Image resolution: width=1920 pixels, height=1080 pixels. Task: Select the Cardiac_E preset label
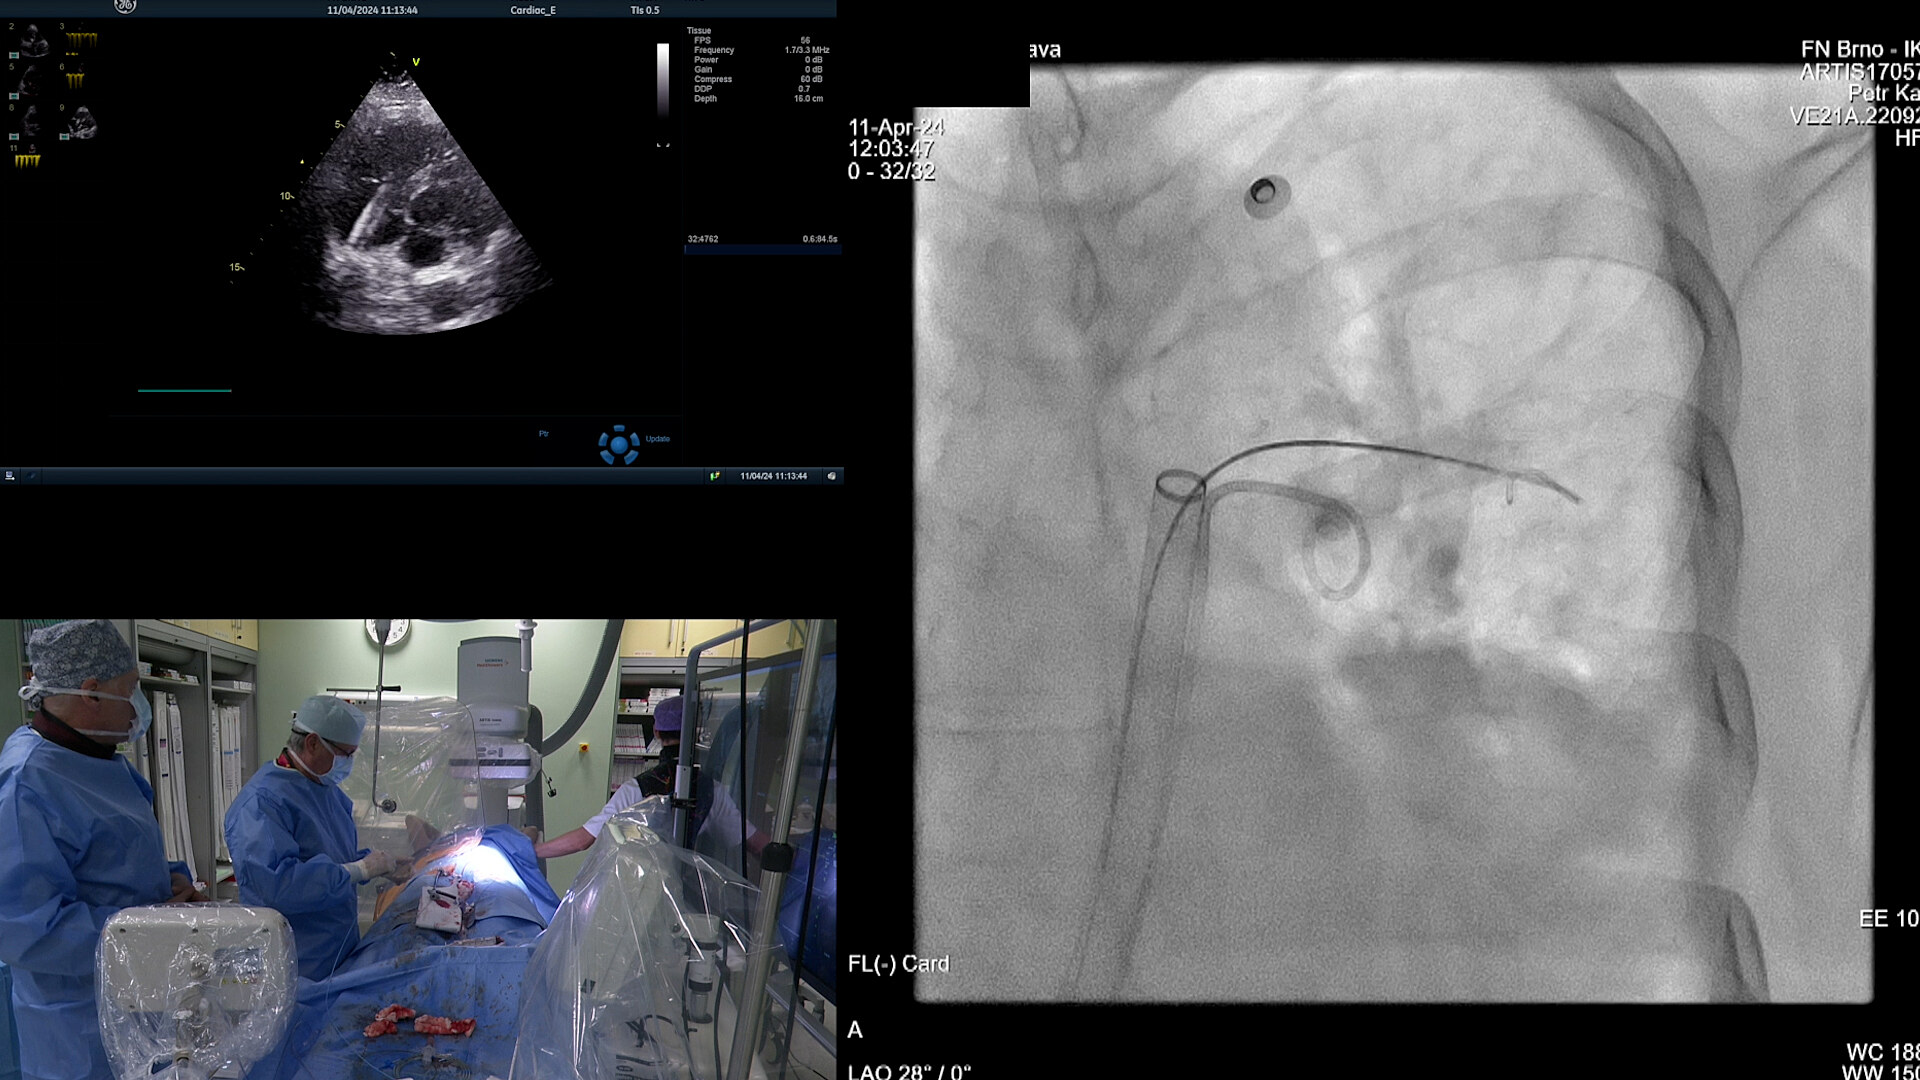coord(533,10)
